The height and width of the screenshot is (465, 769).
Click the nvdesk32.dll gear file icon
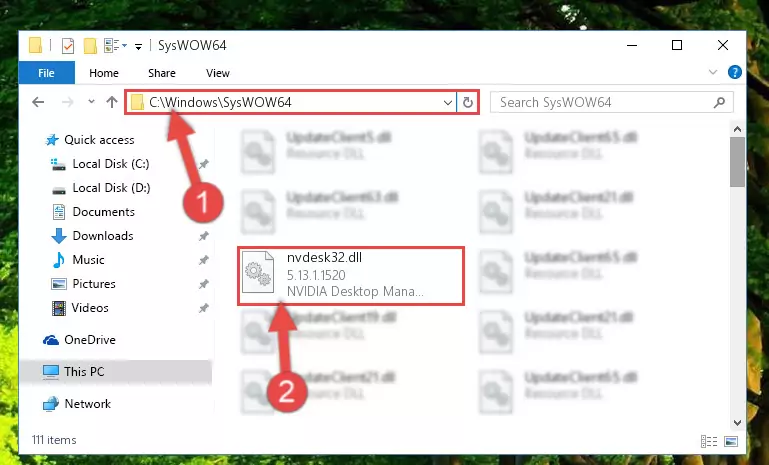[x=258, y=272]
